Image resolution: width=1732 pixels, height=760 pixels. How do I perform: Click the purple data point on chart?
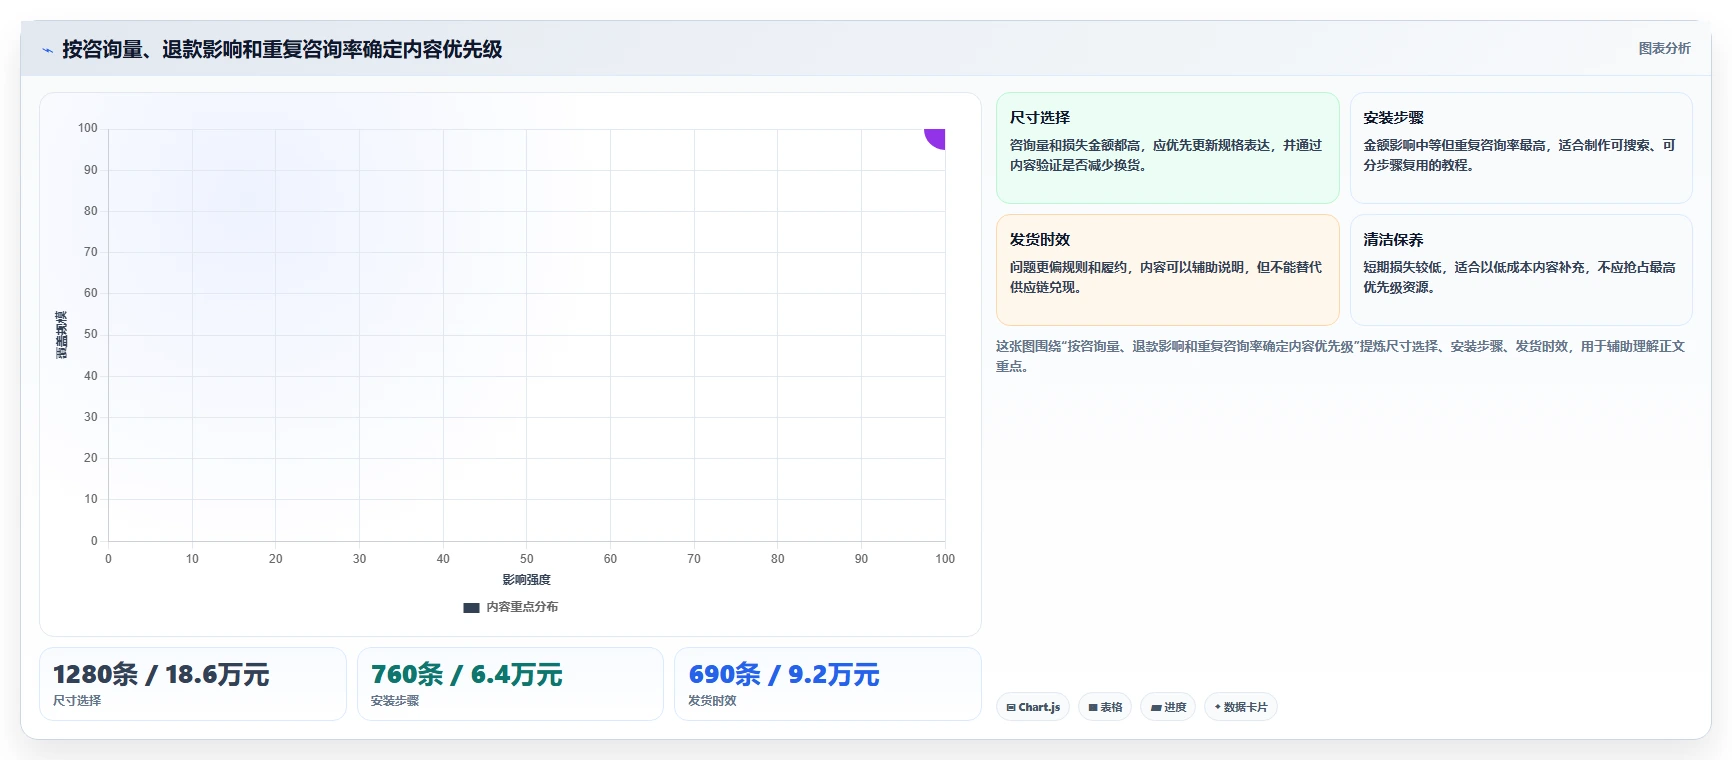(x=936, y=138)
